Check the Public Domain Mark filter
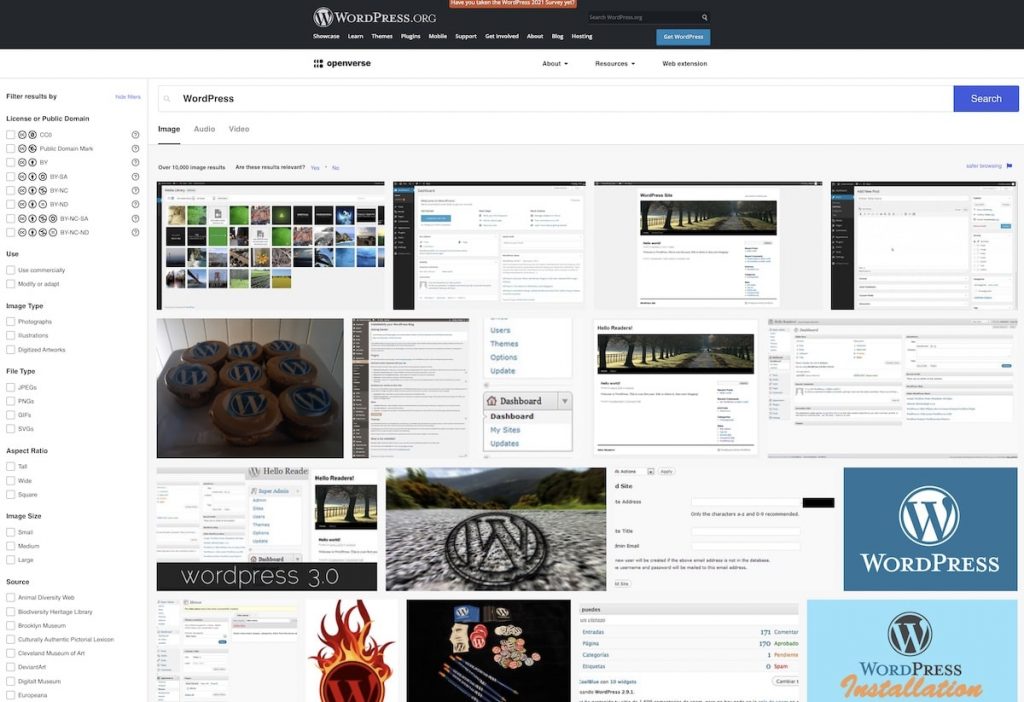This screenshot has width=1024, height=702. 10,149
